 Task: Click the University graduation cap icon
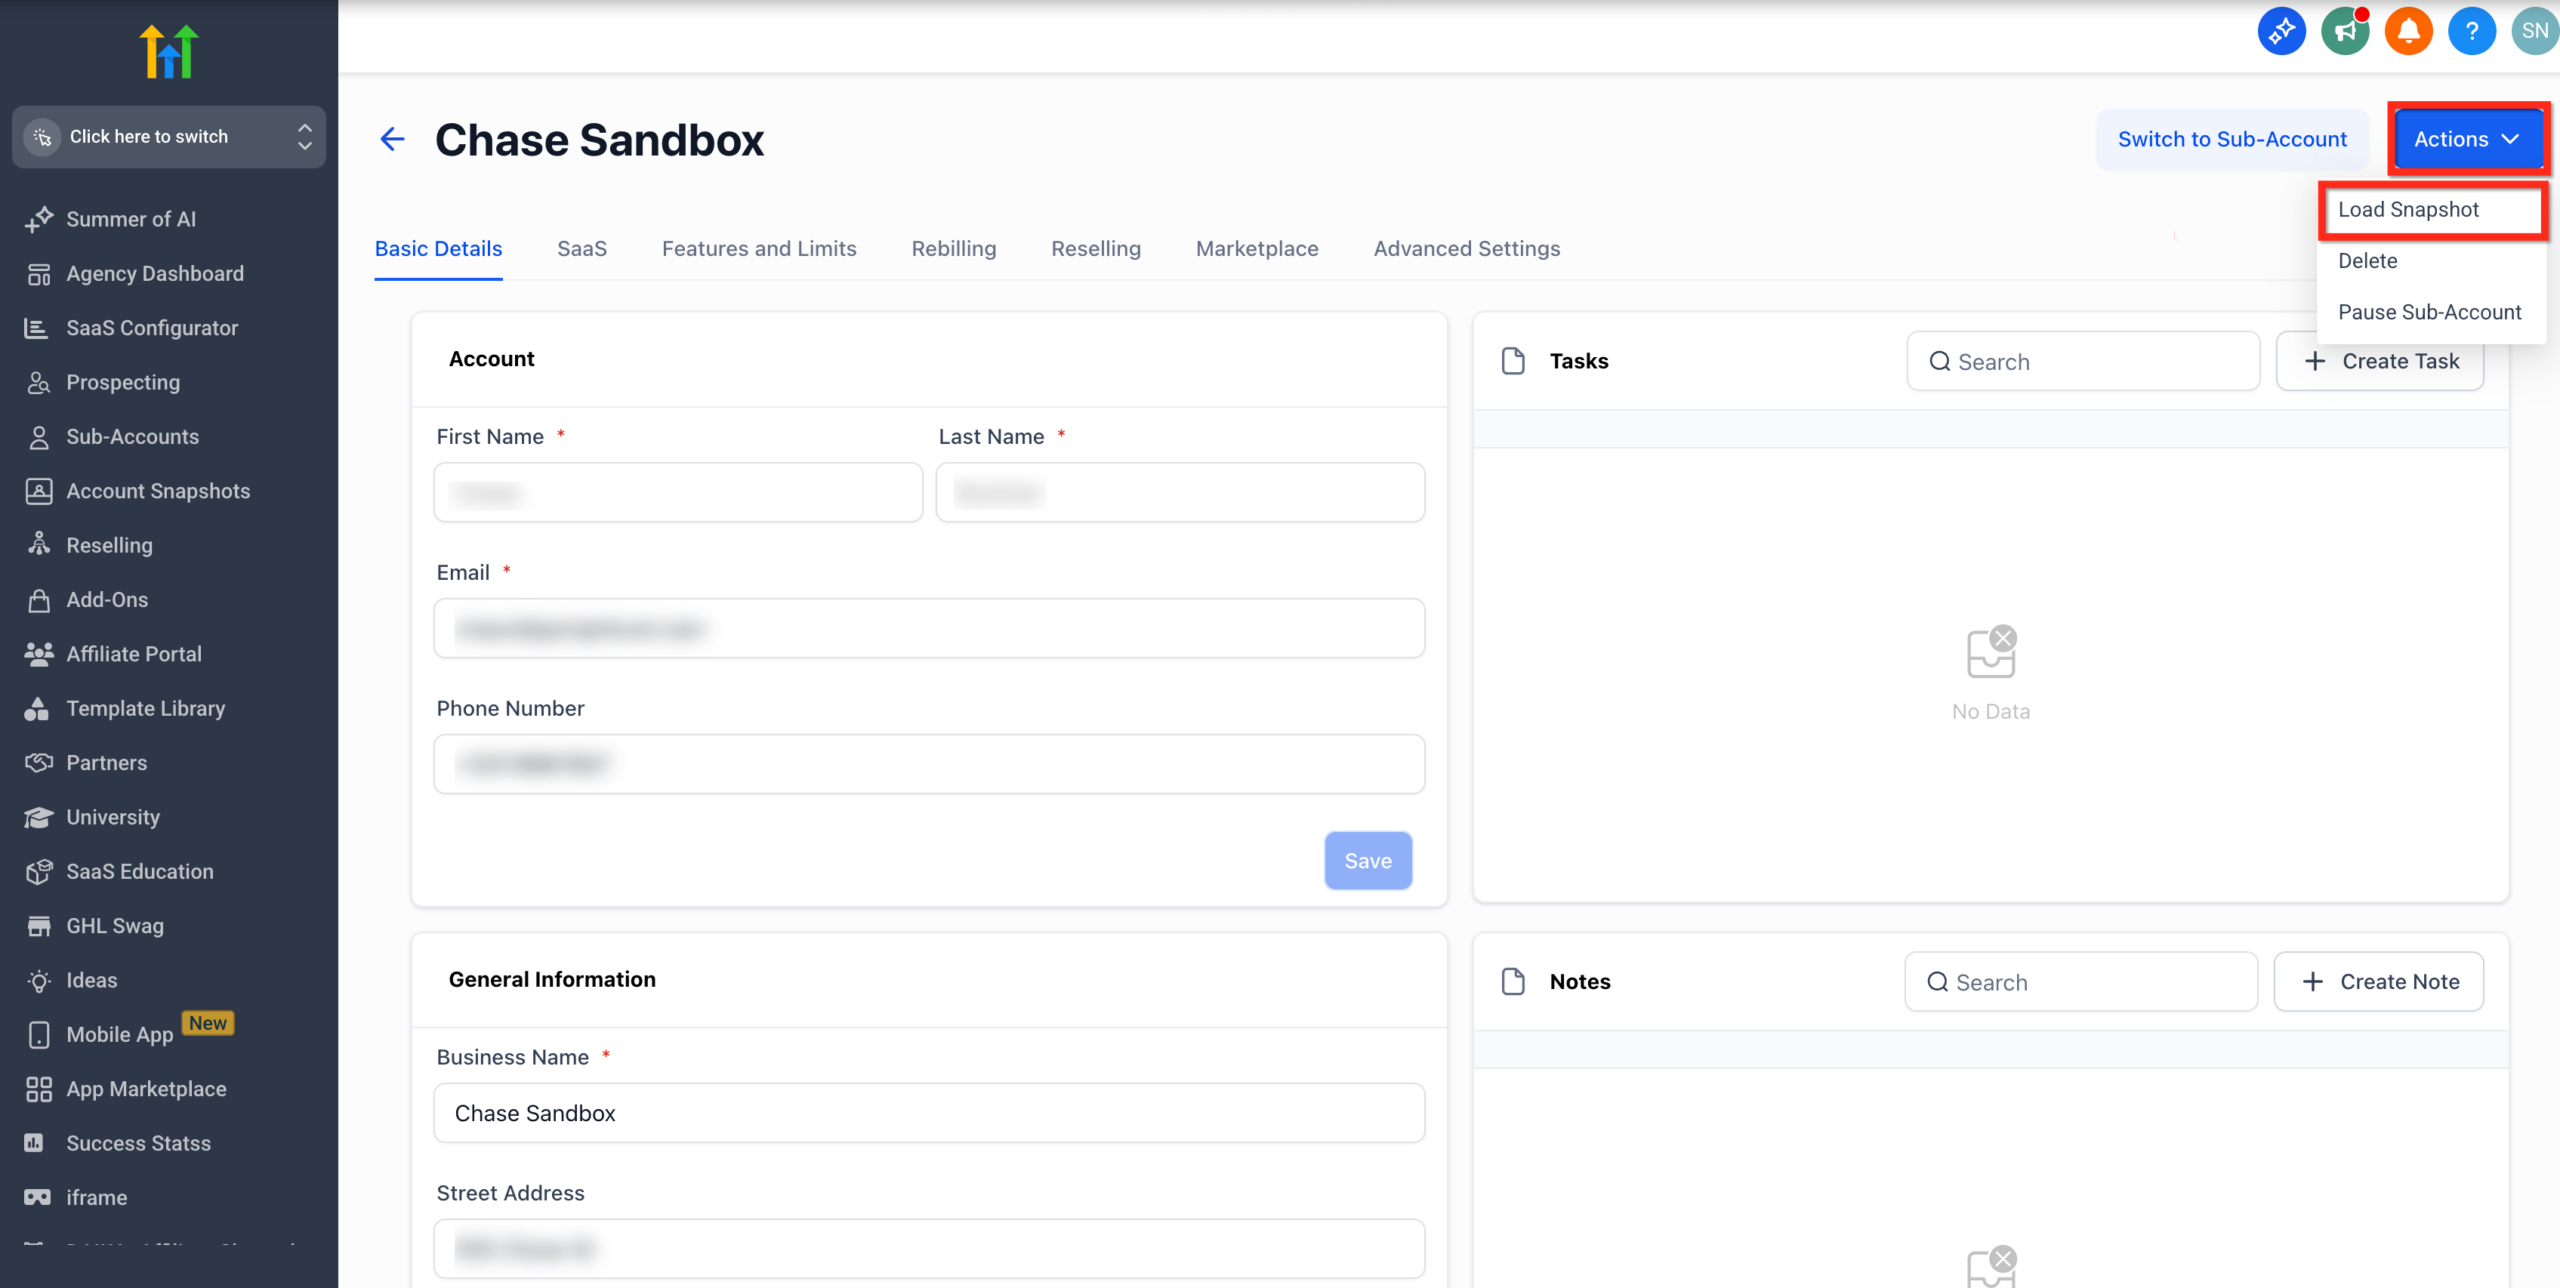39,817
